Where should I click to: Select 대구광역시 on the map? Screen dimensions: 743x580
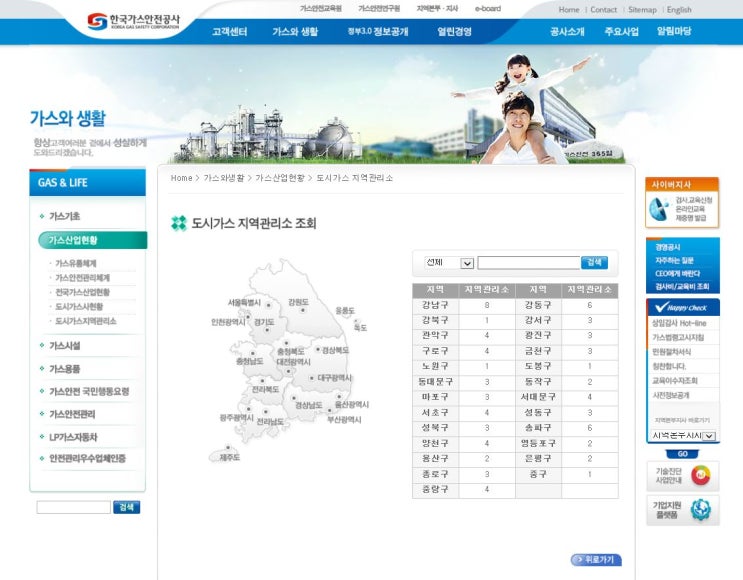click(335, 378)
